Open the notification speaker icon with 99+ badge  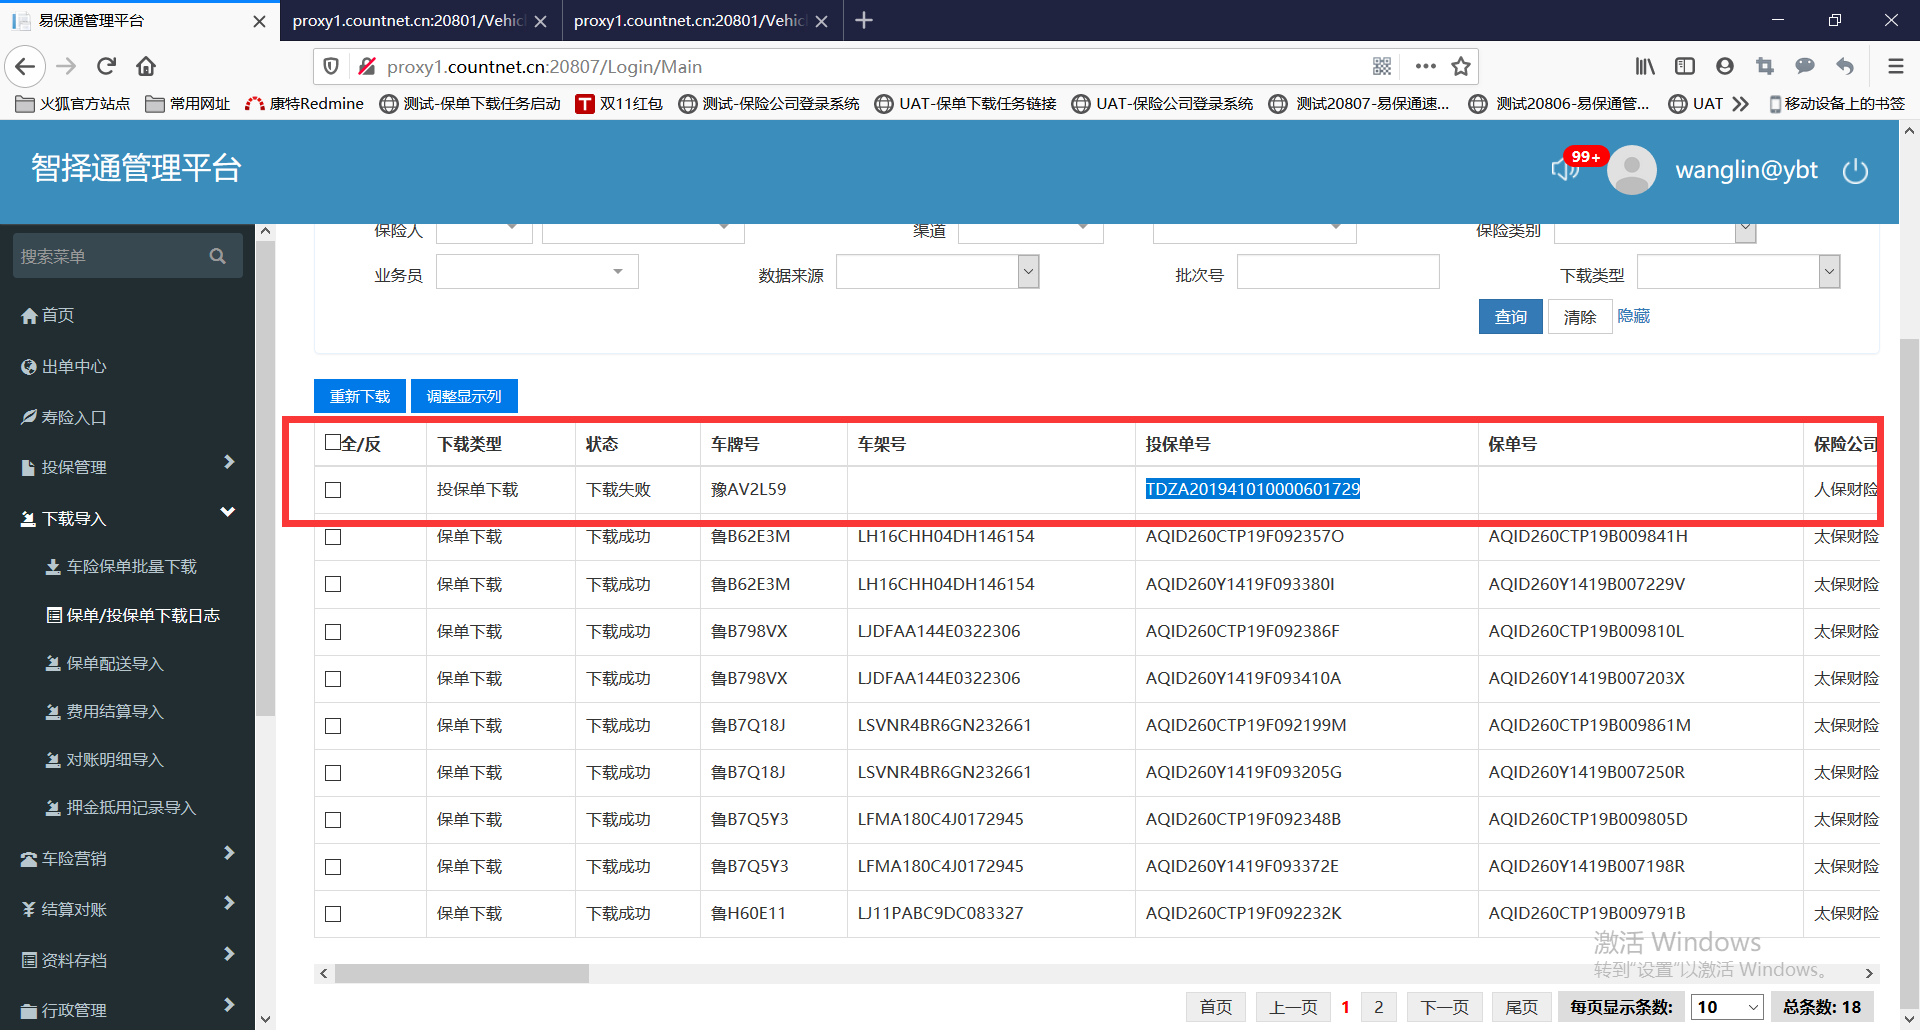tap(1564, 169)
